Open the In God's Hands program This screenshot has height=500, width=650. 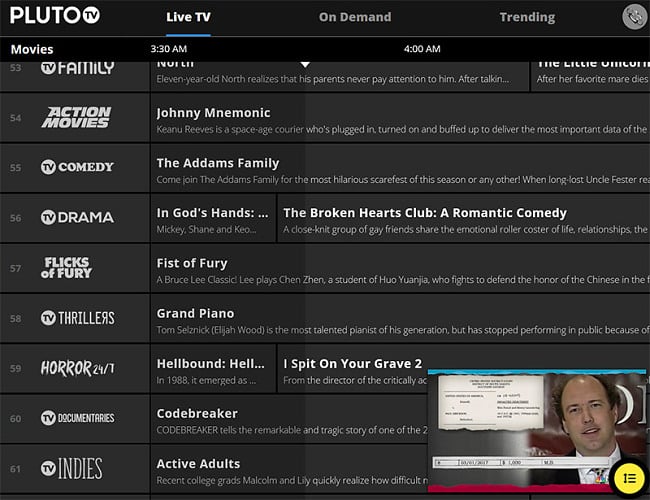[x=213, y=218]
